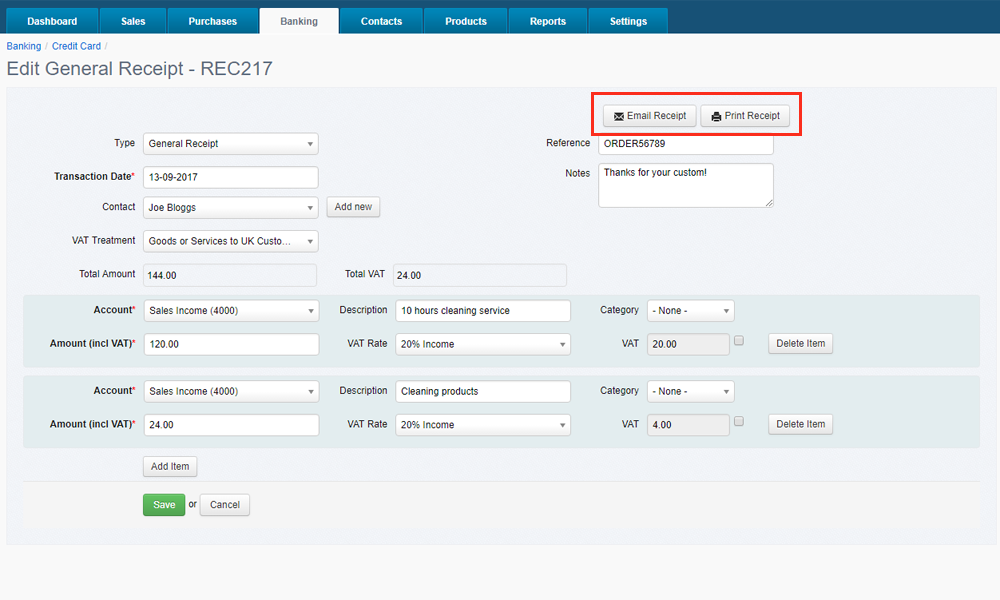The height and width of the screenshot is (600, 1000).
Task: Open the Type dropdown showing General Receipt
Action: tap(231, 144)
